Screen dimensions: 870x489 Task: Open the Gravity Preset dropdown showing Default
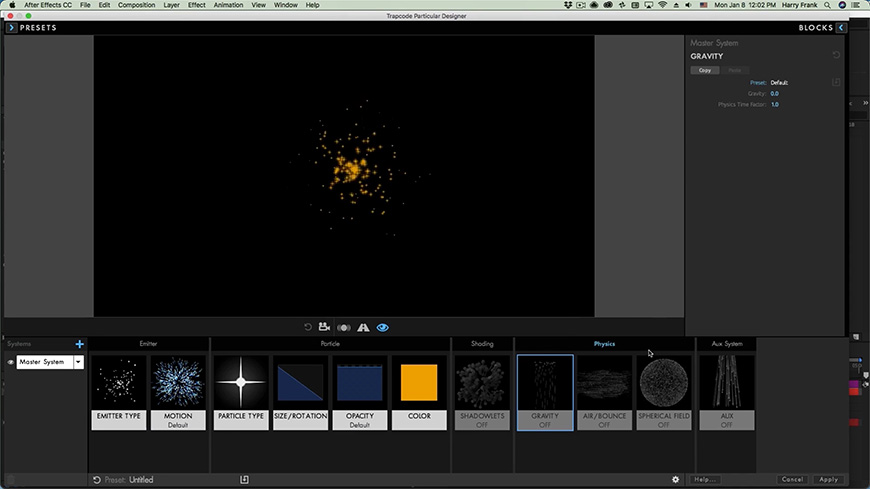779,83
